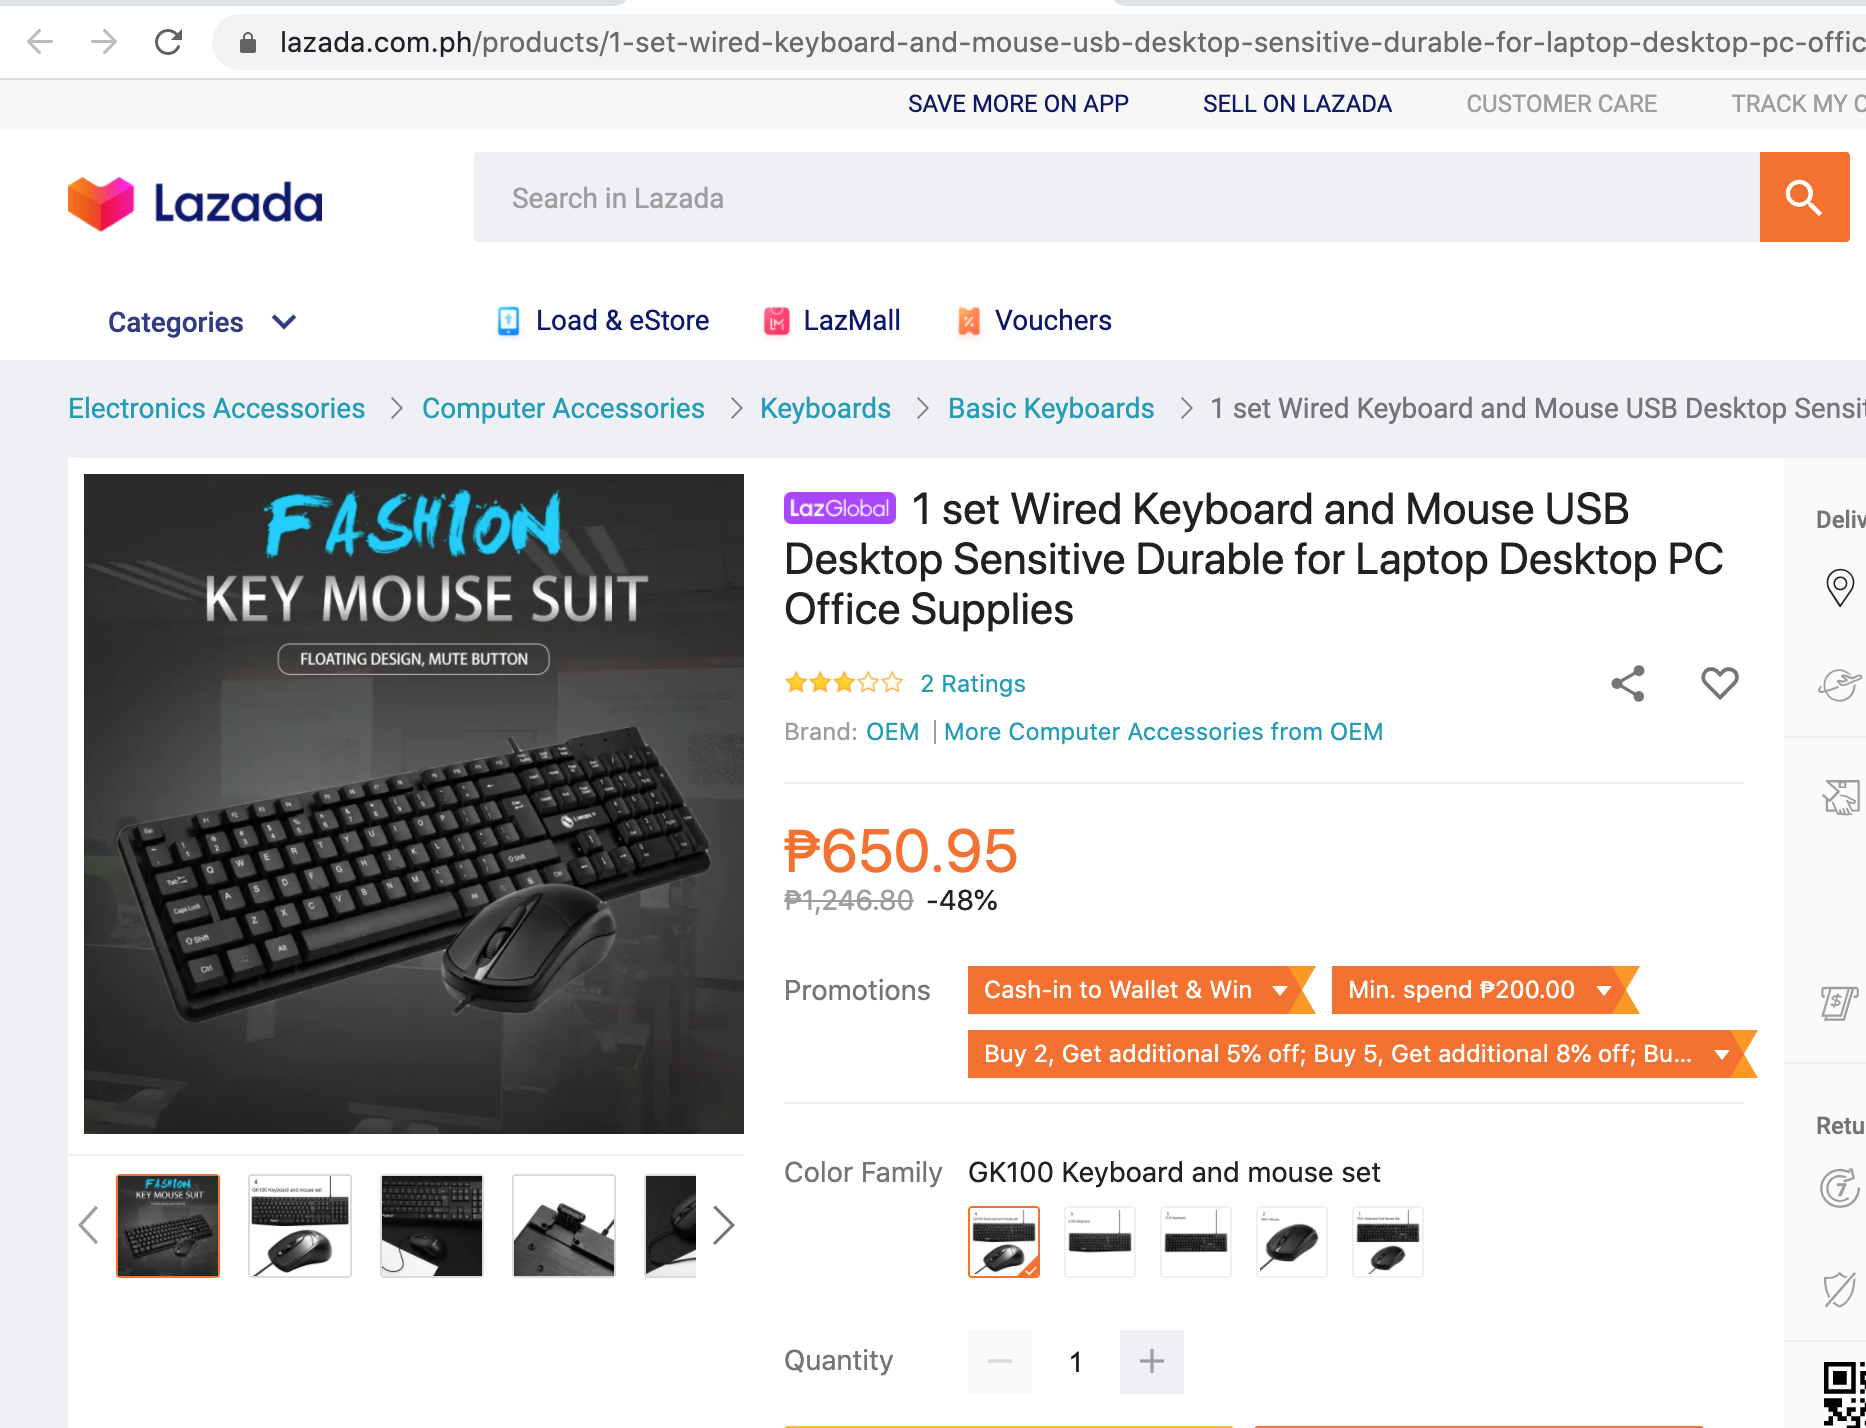Open the 2 Ratings link
Viewport: 1866px width, 1428px height.
972,683
